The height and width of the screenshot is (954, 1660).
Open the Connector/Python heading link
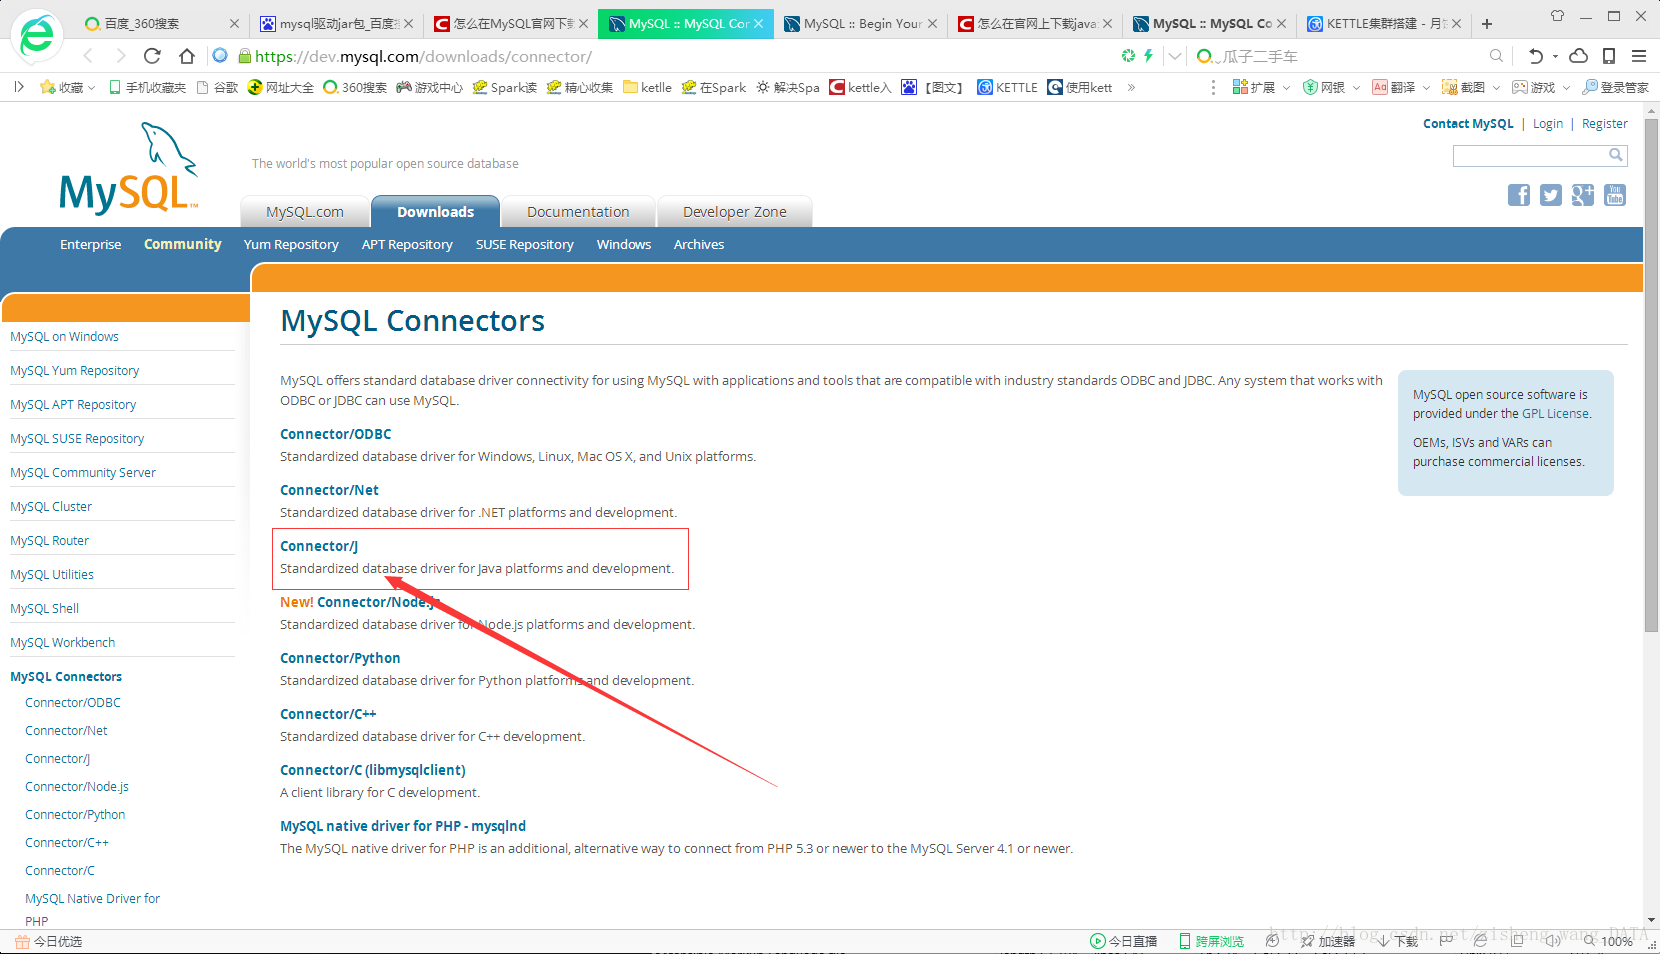(340, 658)
